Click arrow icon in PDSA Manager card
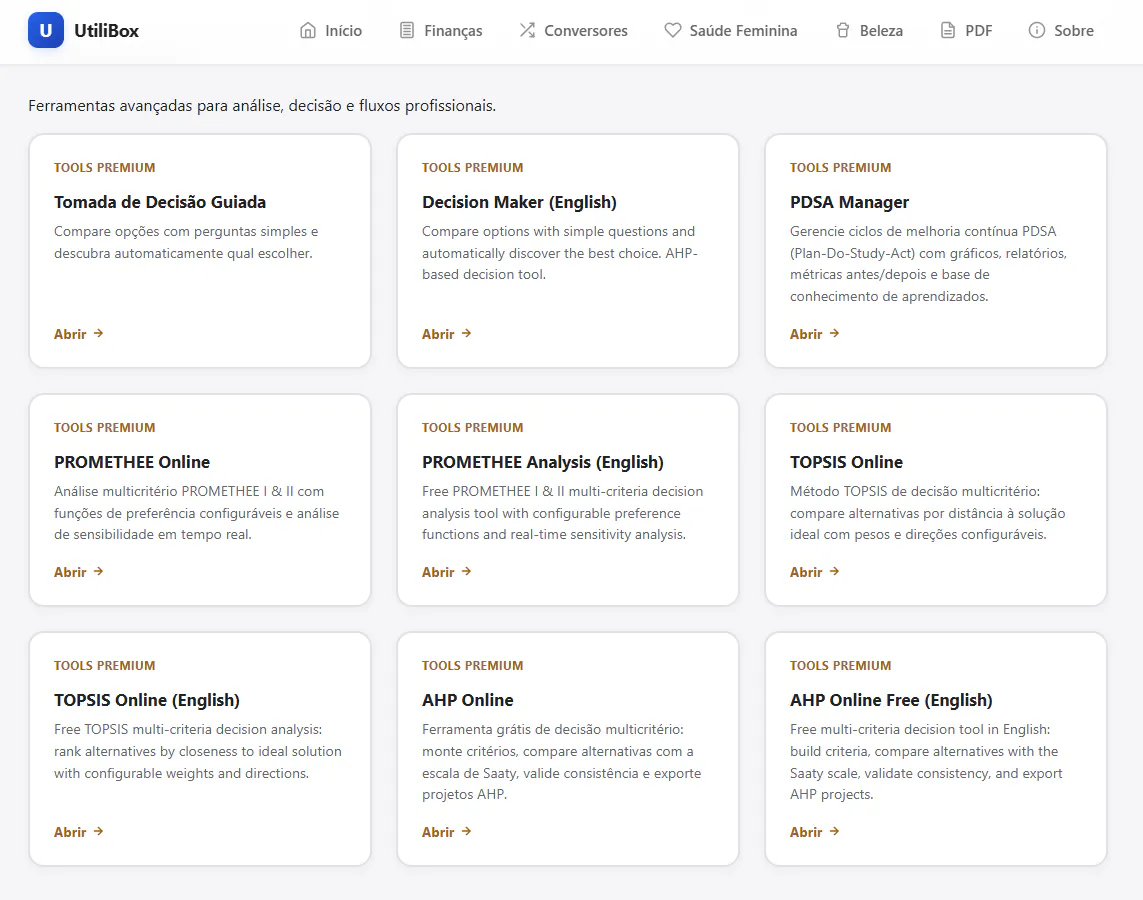 click(x=835, y=333)
